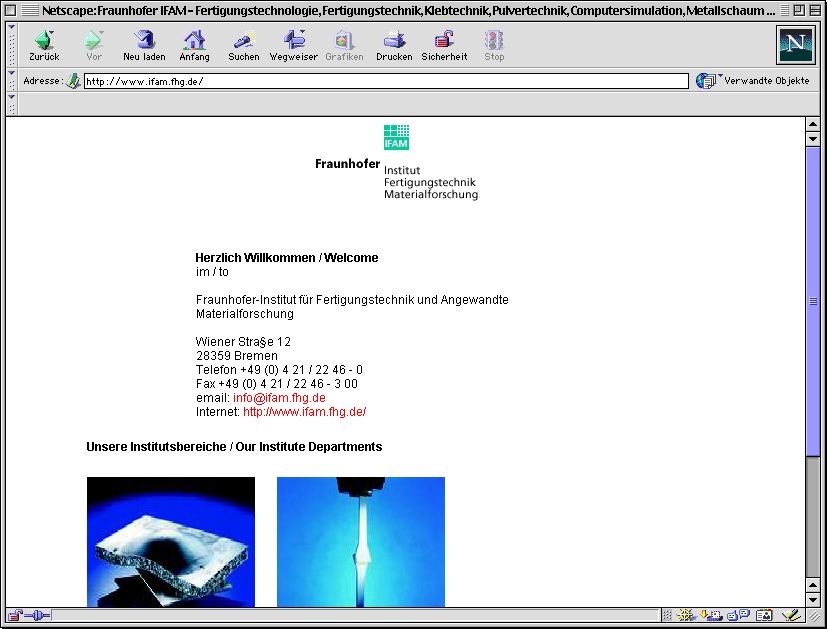The image size is (827, 629).
Task: Open the Composer pen icon
Action: tap(792, 615)
